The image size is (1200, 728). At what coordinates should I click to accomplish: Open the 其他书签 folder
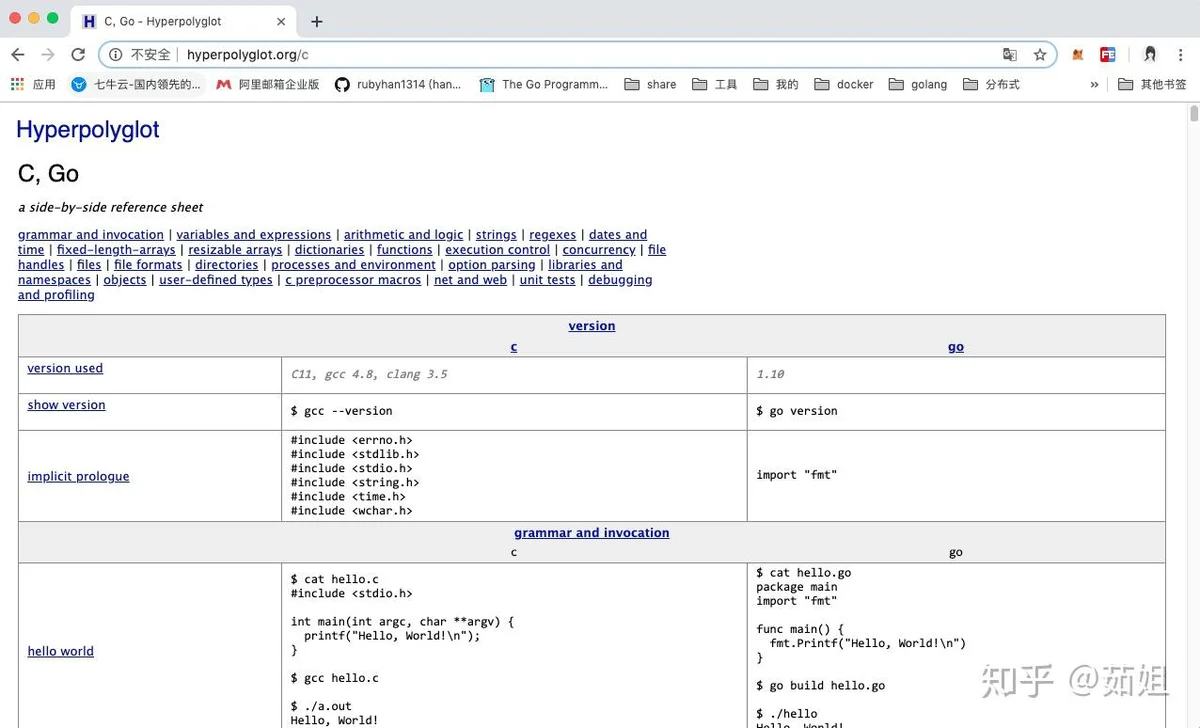tap(1152, 85)
